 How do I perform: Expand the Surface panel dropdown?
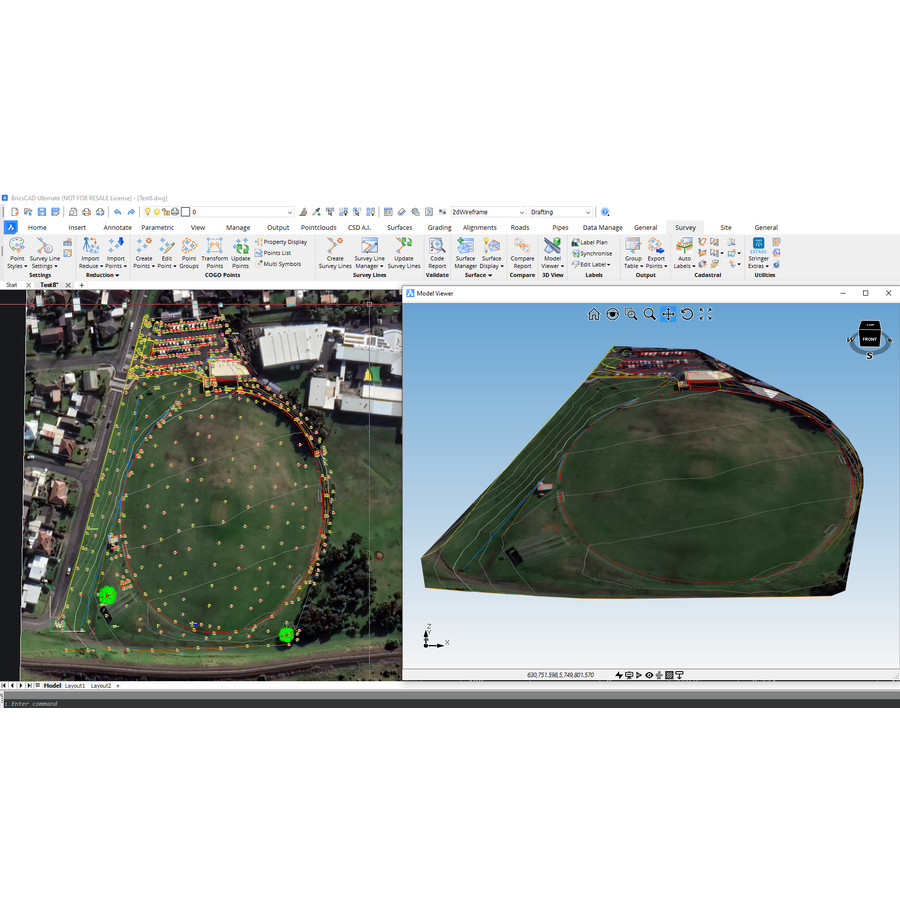pyautogui.click(x=478, y=276)
